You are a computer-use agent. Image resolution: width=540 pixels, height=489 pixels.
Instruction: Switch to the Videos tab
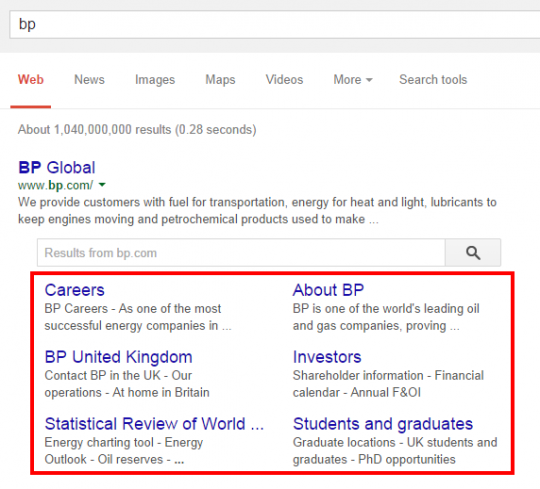tap(284, 80)
